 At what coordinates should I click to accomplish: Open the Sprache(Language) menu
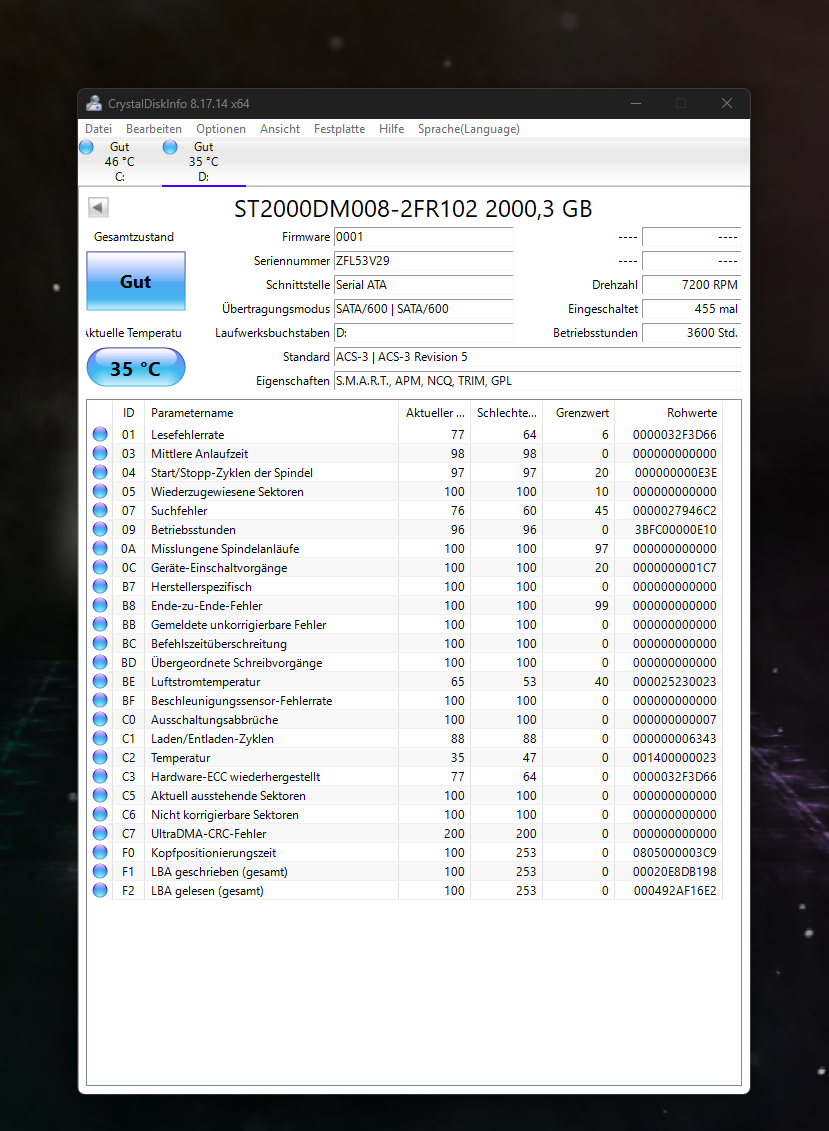pyautogui.click(x=468, y=128)
